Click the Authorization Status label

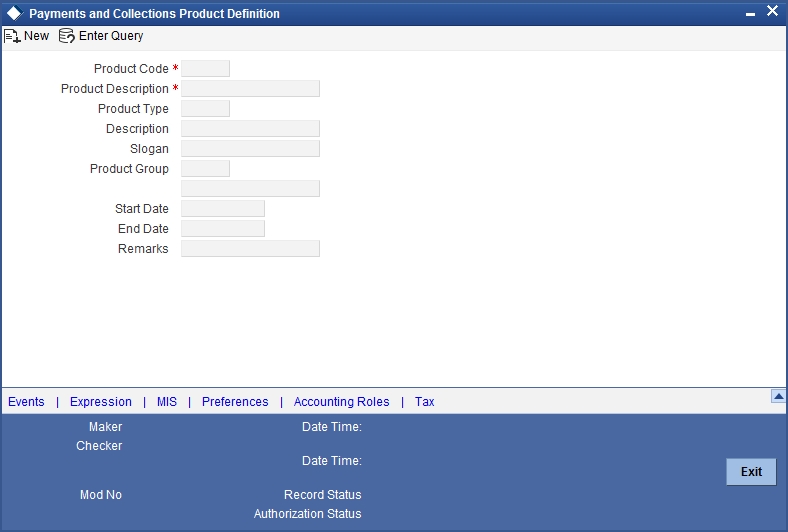pyautogui.click(x=308, y=514)
